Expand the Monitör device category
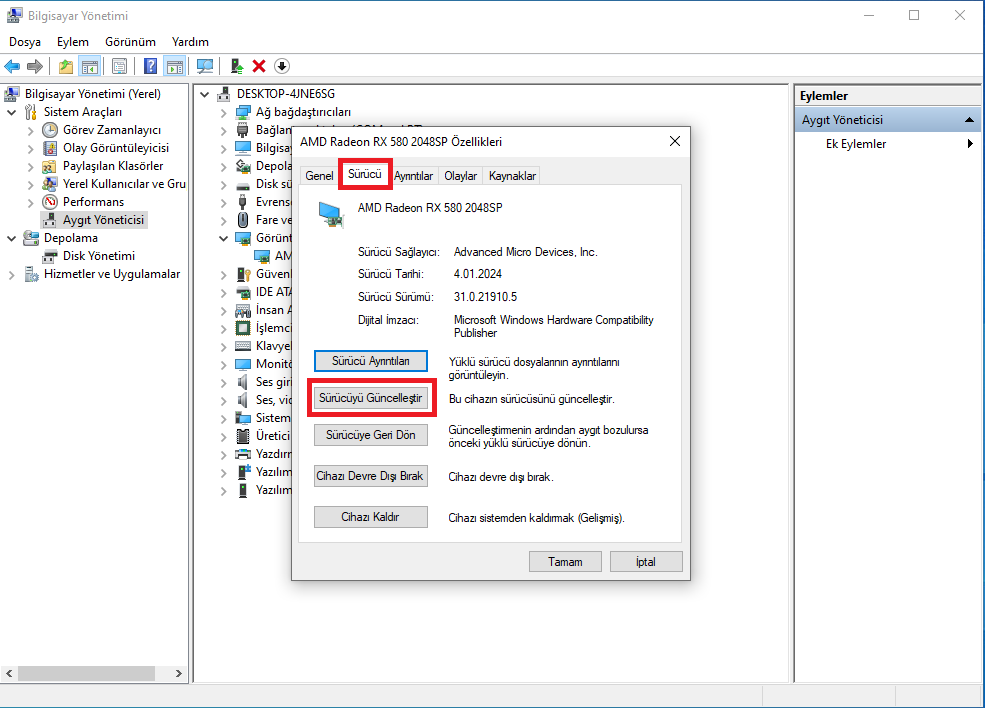The height and width of the screenshot is (708, 985). (224, 365)
